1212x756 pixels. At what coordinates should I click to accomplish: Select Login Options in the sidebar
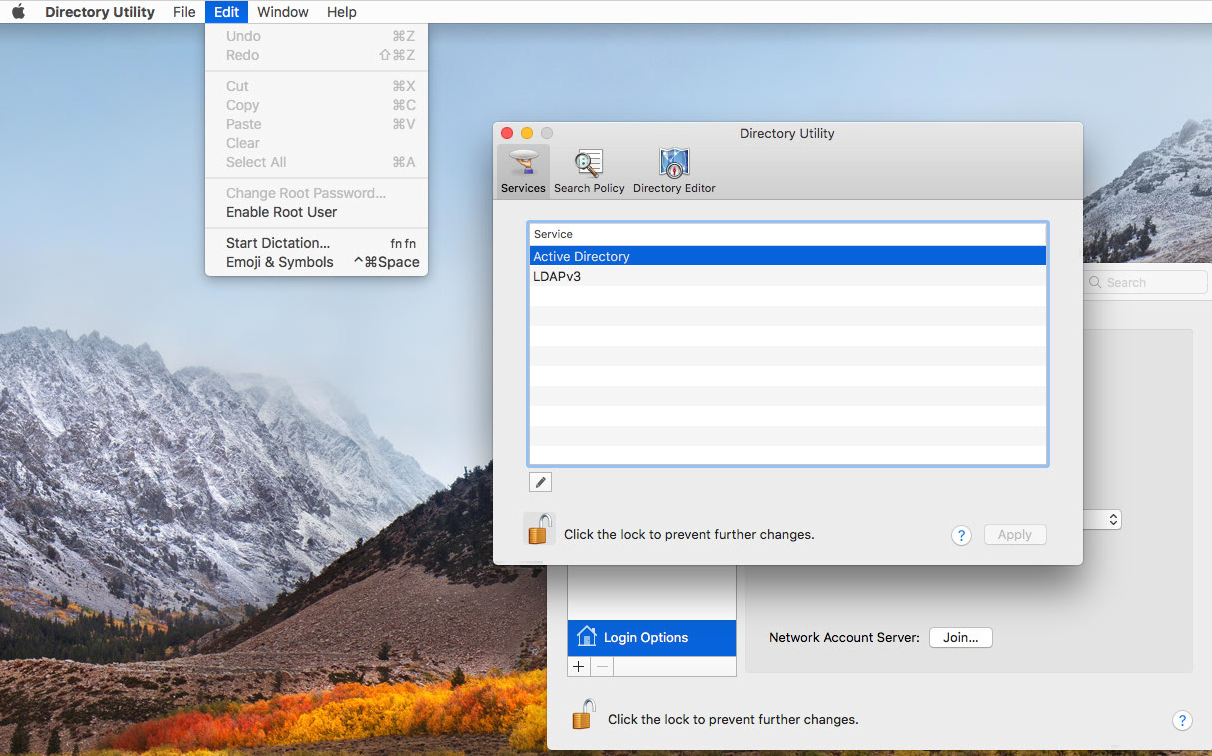click(652, 637)
